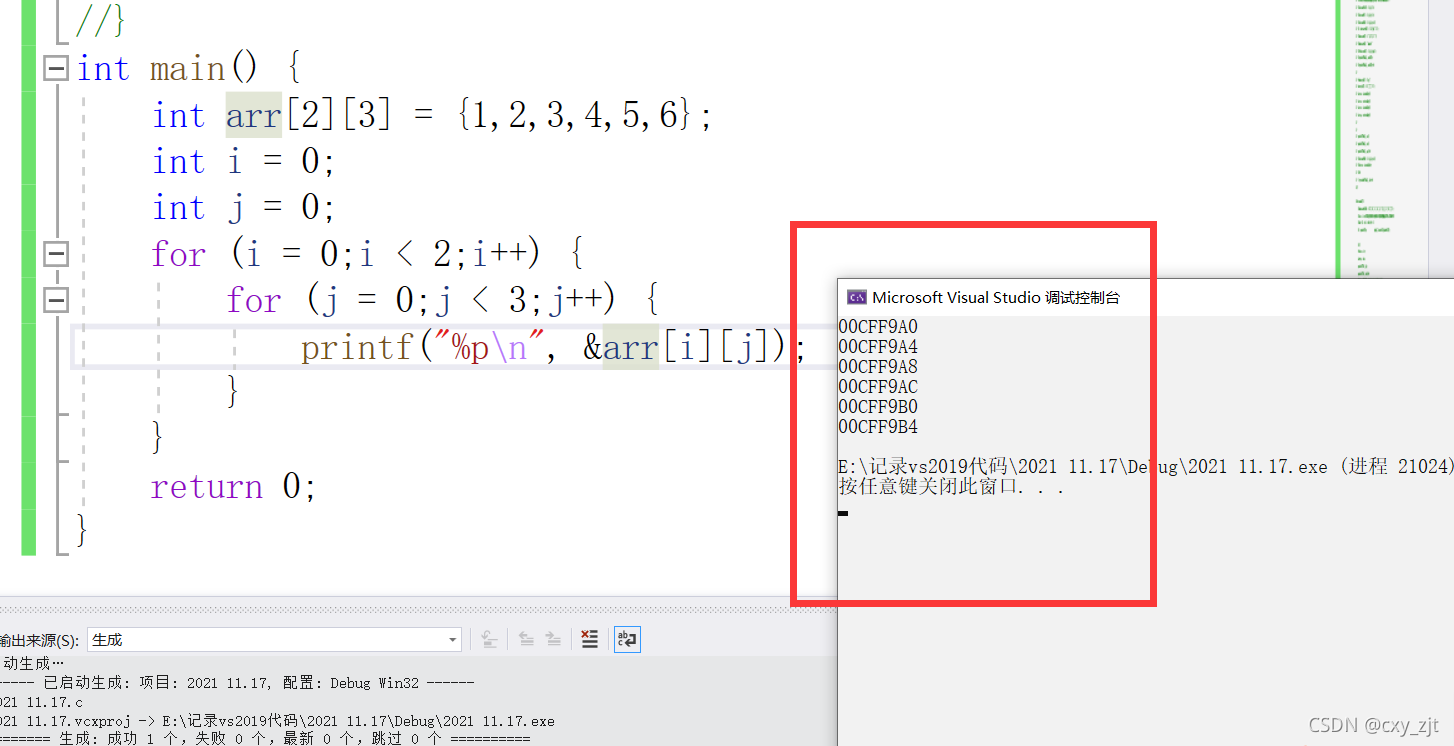Click the build success summary line
This screenshot has height=746, width=1454.
270,739
